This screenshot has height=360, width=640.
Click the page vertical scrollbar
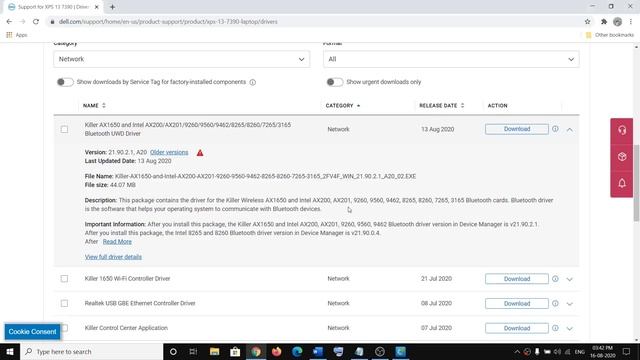pos(636,183)
